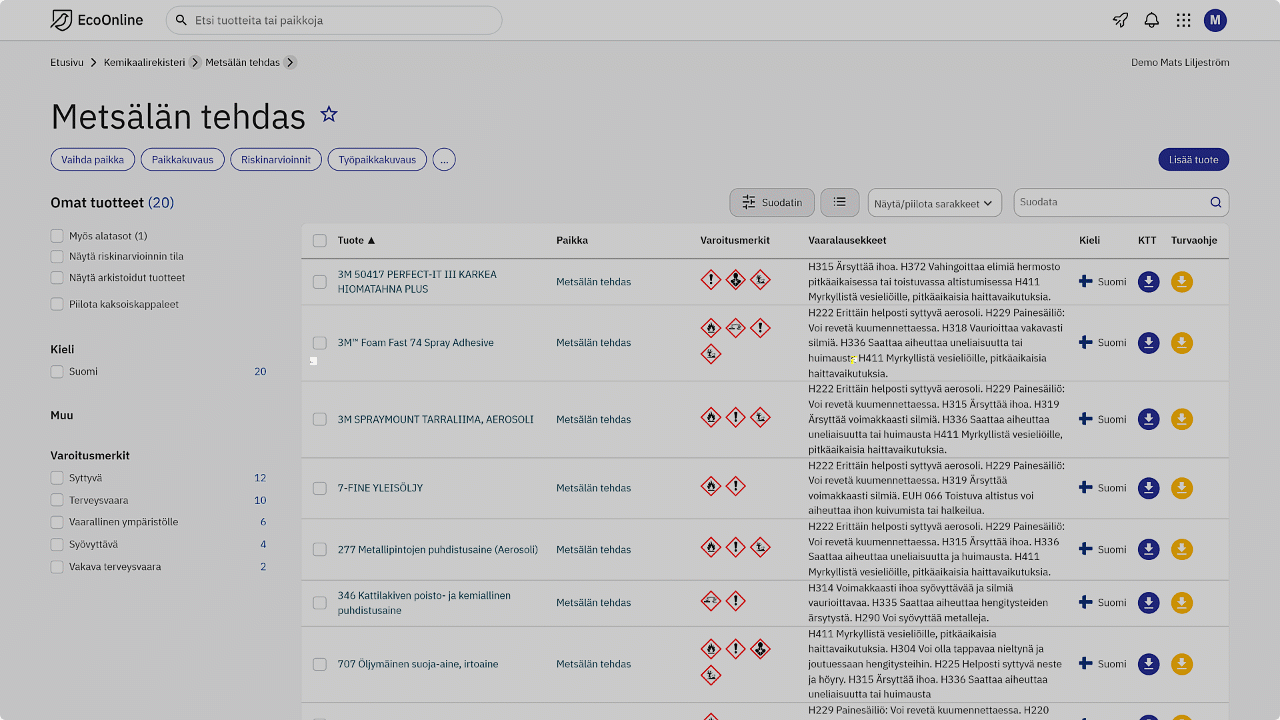
Task: Download KTT for 277 Metallipintojen puhdistusaine
Action: click(x=1149, y=549)
